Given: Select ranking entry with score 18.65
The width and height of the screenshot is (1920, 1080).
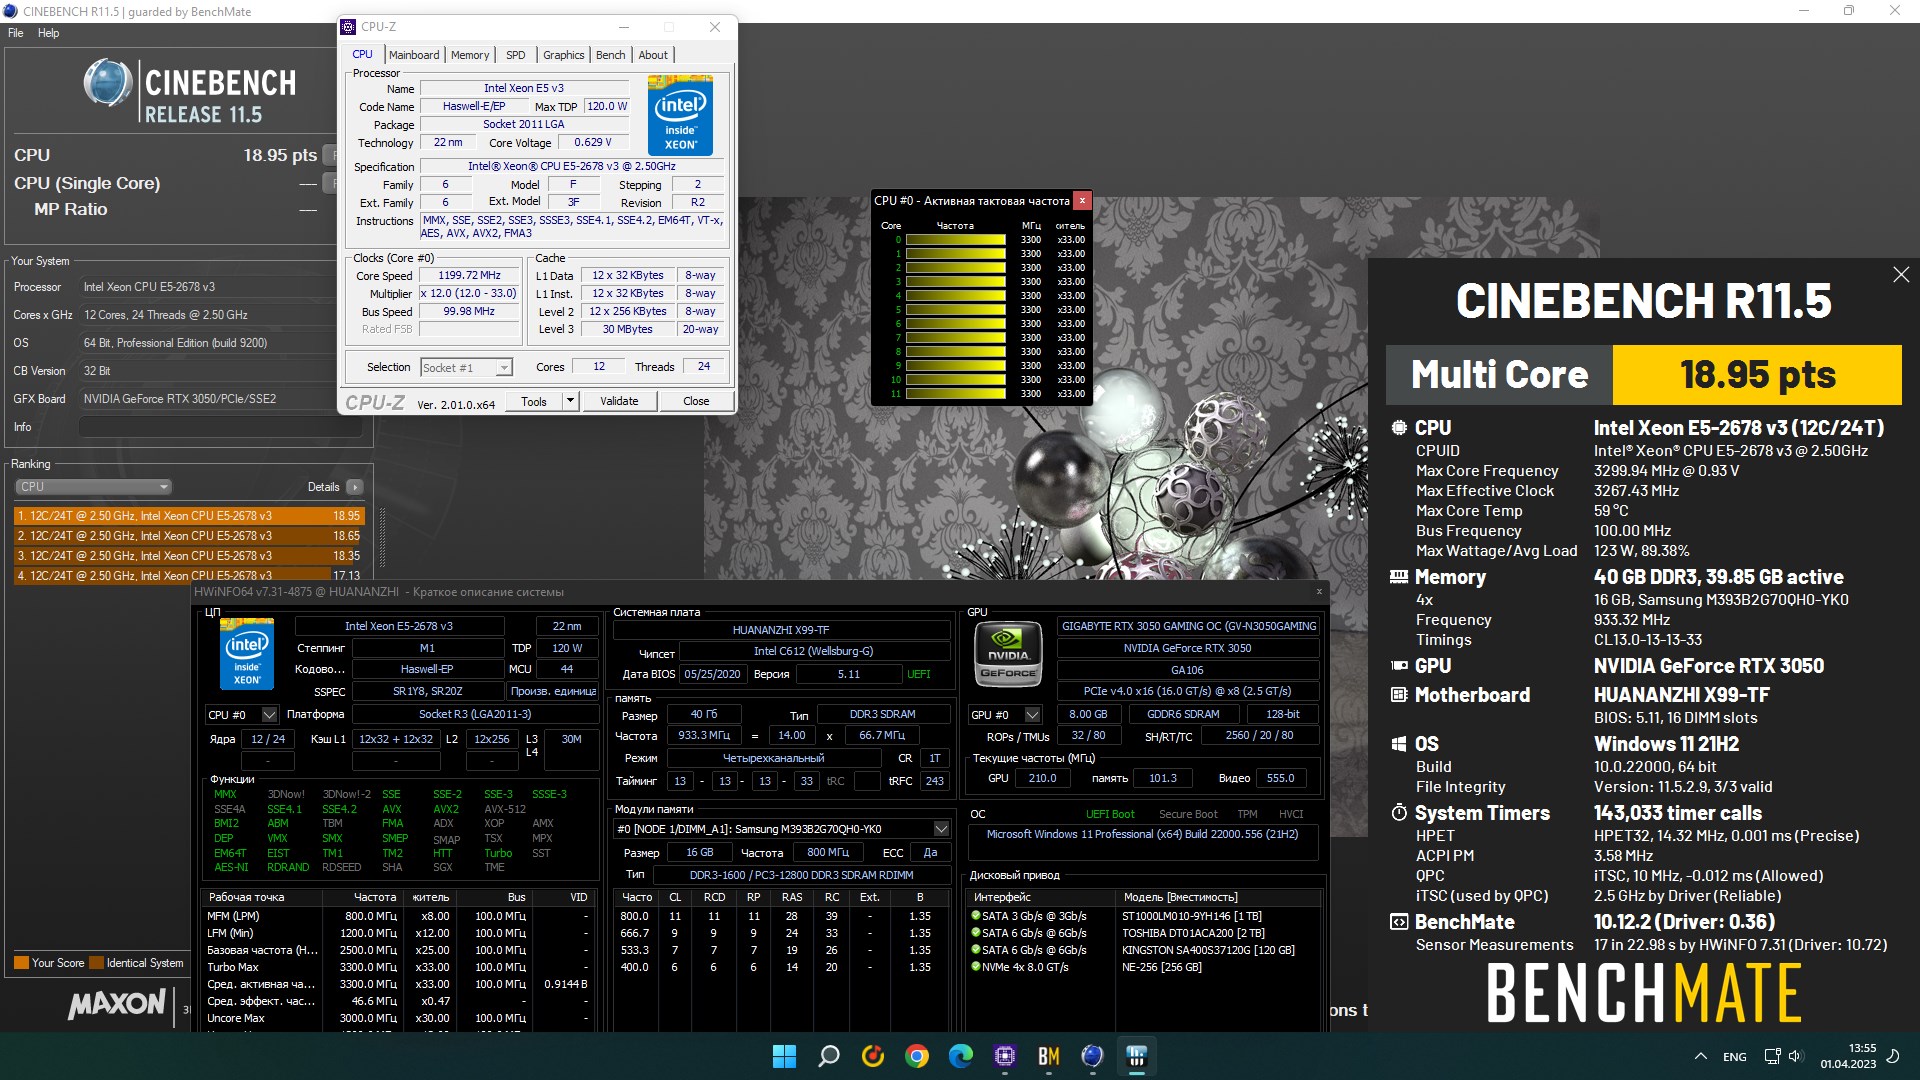Looking at the screenshot, I should pyautogui.click(x=189, y=536).
